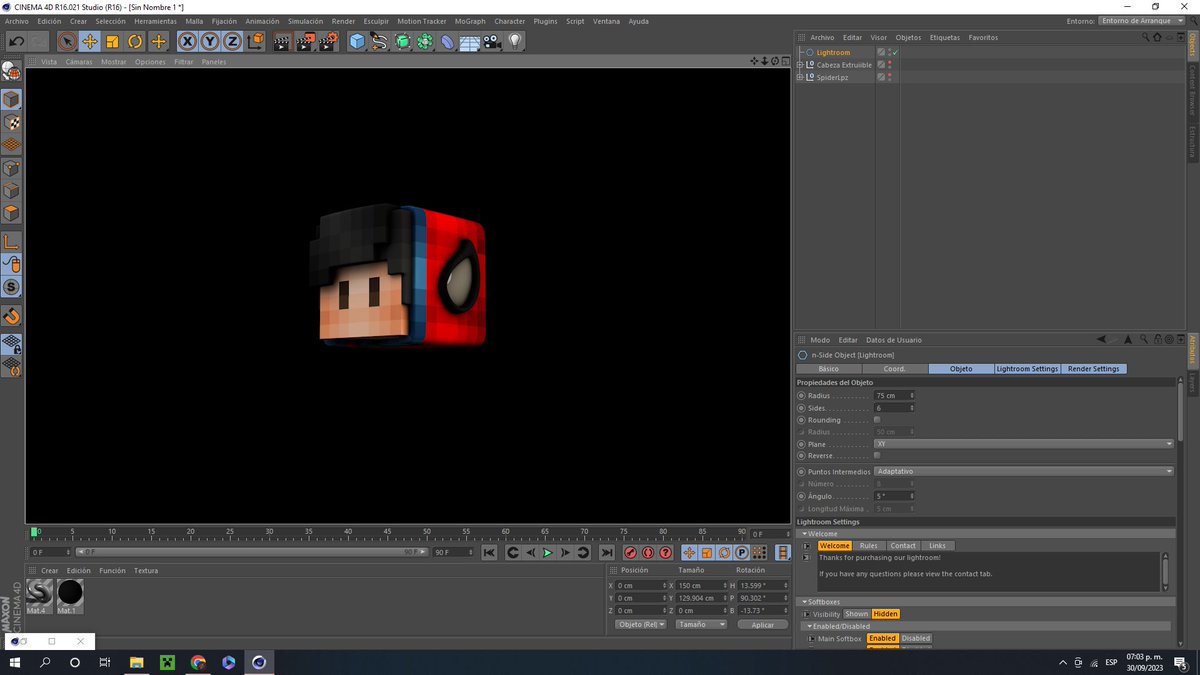The height and width of the screenshot is (675, 1200).
Task: Add a Cube primitive object
Action: (x=357, y=41)
